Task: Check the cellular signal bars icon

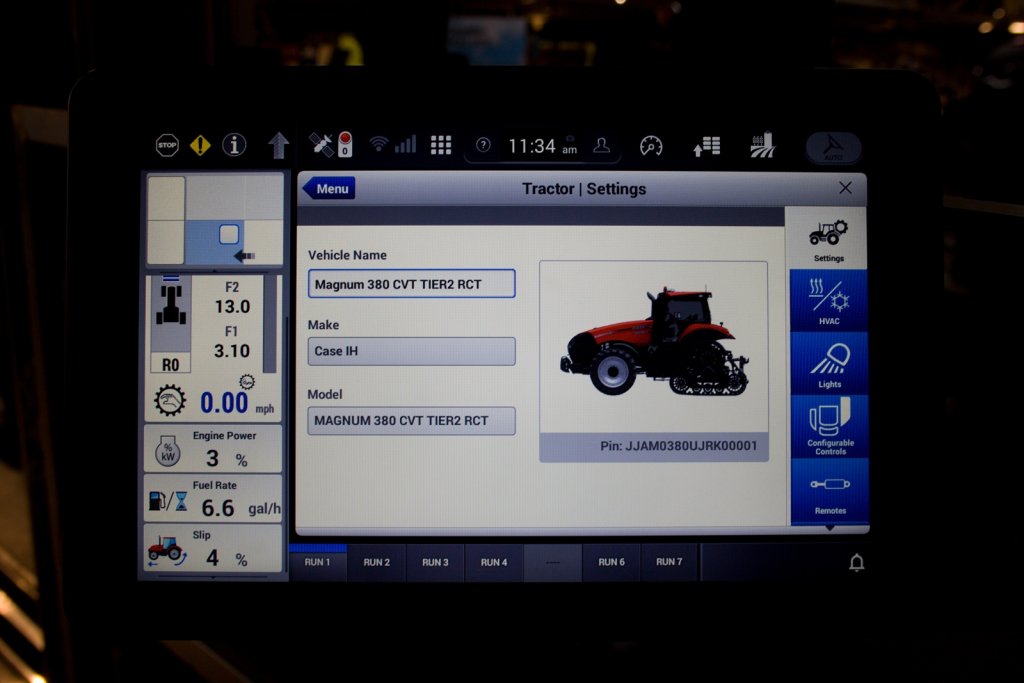Action: [x=406, y=144]
